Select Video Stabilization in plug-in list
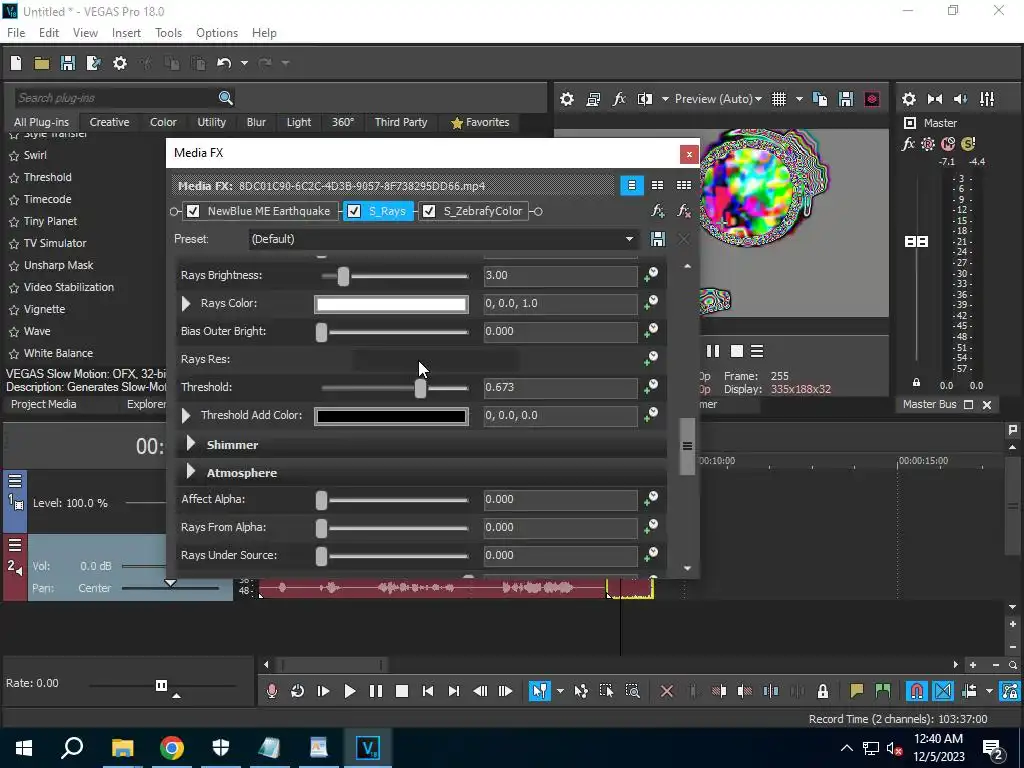Viewport: 1024px width, 768px height. [69, 287]
